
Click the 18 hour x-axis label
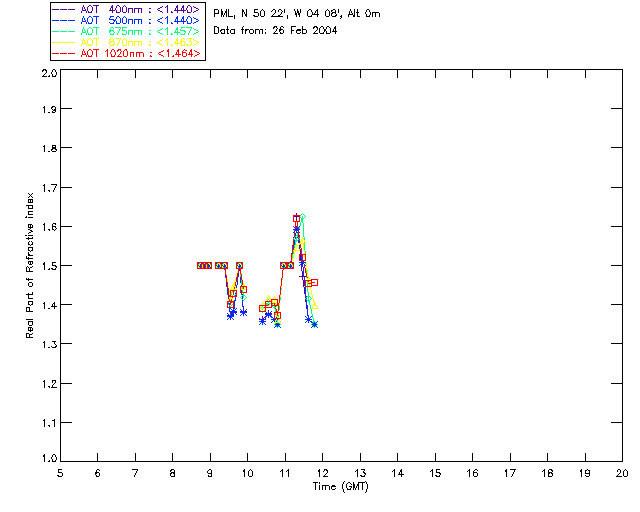click(547, 473)
